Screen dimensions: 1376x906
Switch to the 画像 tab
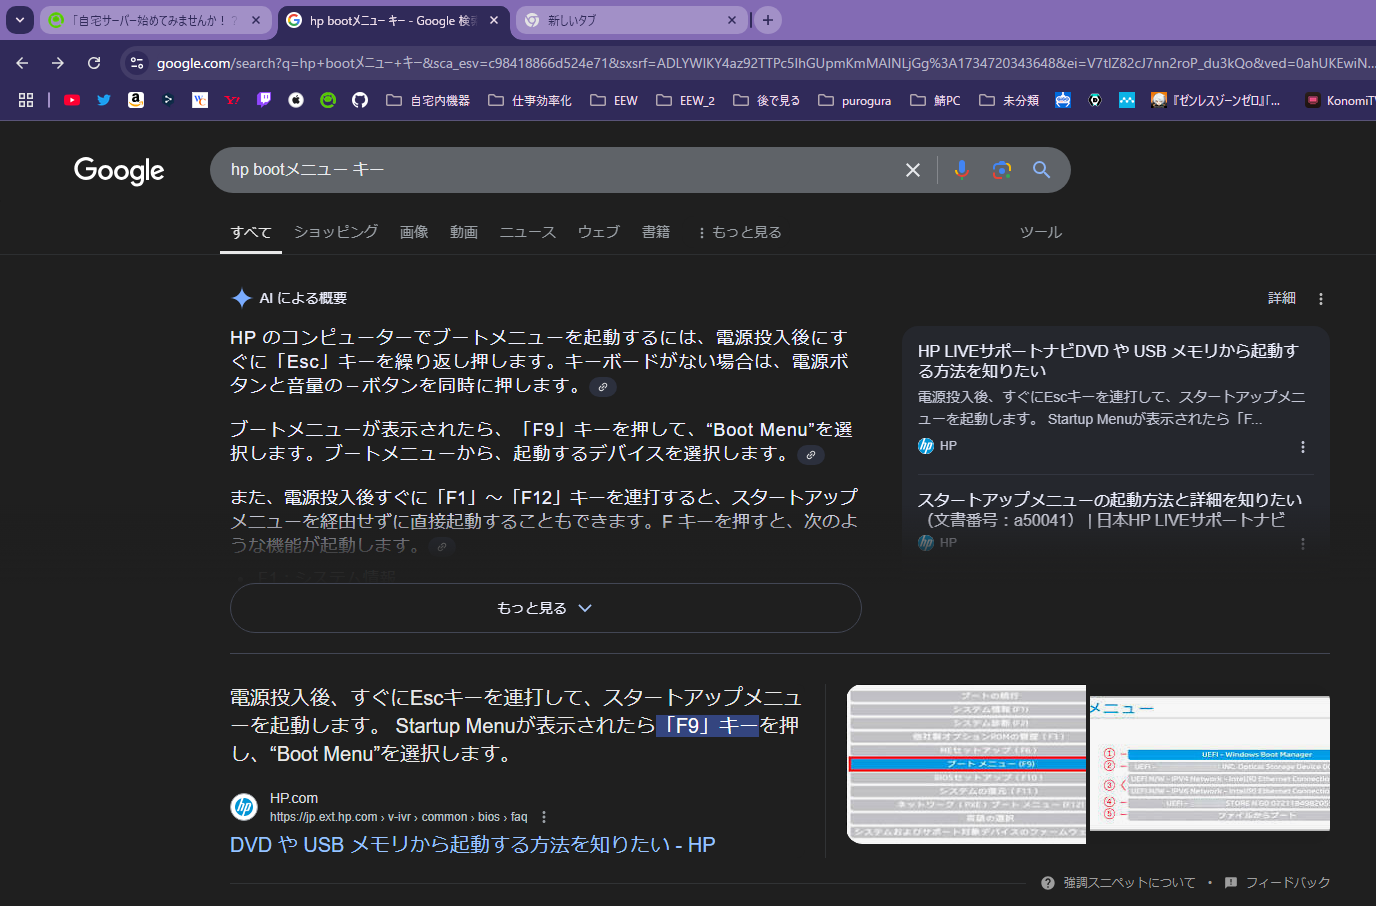[414, 232]
